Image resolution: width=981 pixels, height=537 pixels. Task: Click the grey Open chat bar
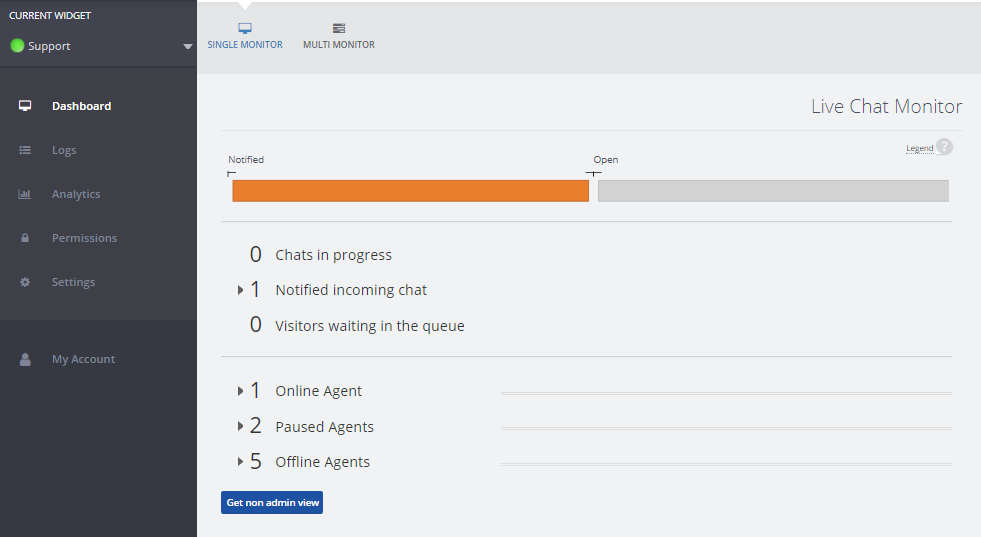coord(773,191)
